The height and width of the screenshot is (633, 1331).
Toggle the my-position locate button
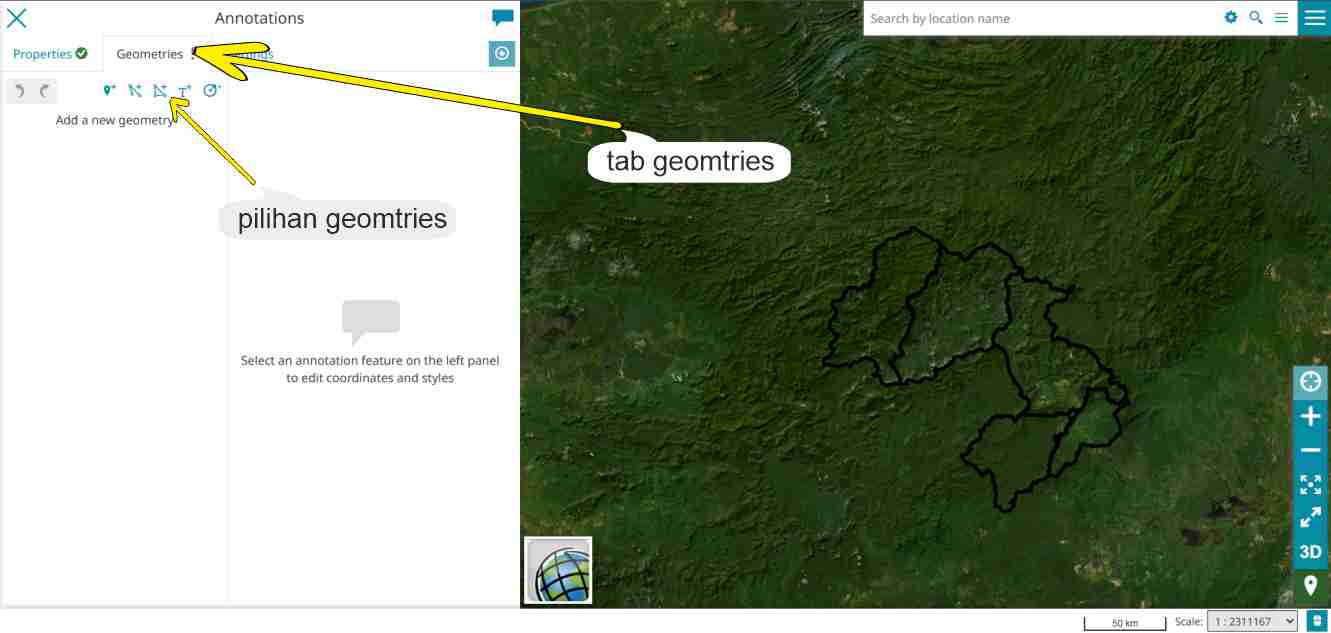click(x=1310, y=382)
